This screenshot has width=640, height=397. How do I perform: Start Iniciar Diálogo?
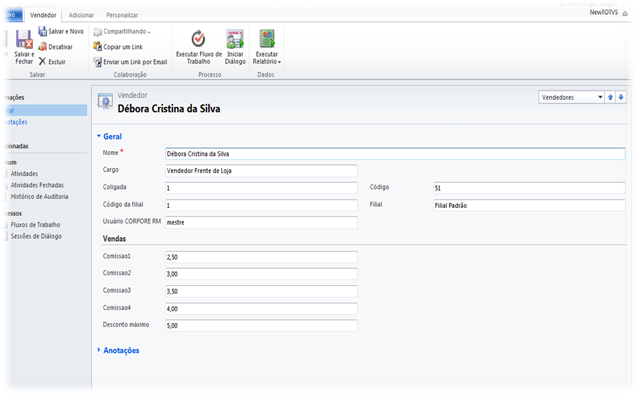tap(235, 47)
